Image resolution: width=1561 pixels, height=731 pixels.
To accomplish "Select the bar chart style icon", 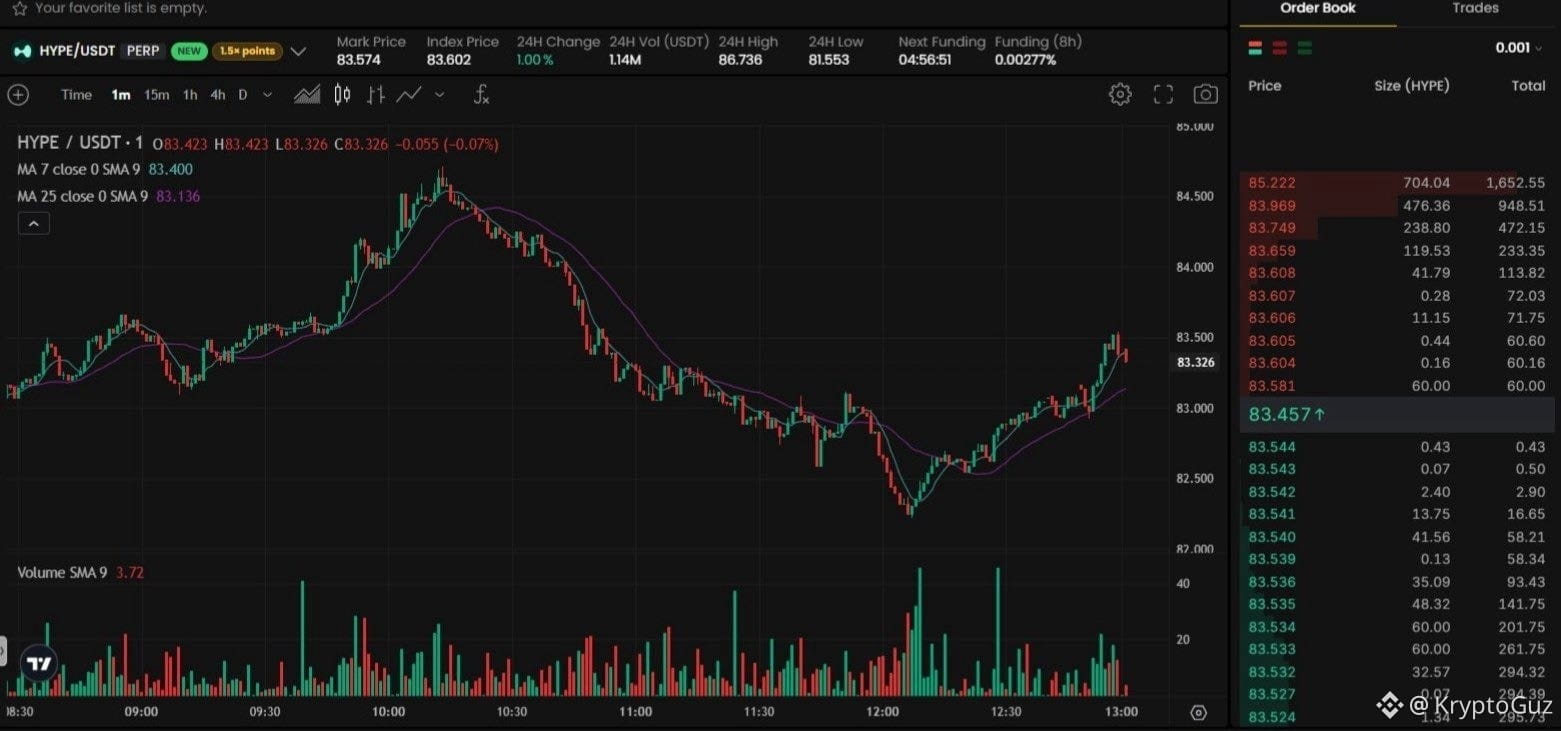I will (376, 95).
